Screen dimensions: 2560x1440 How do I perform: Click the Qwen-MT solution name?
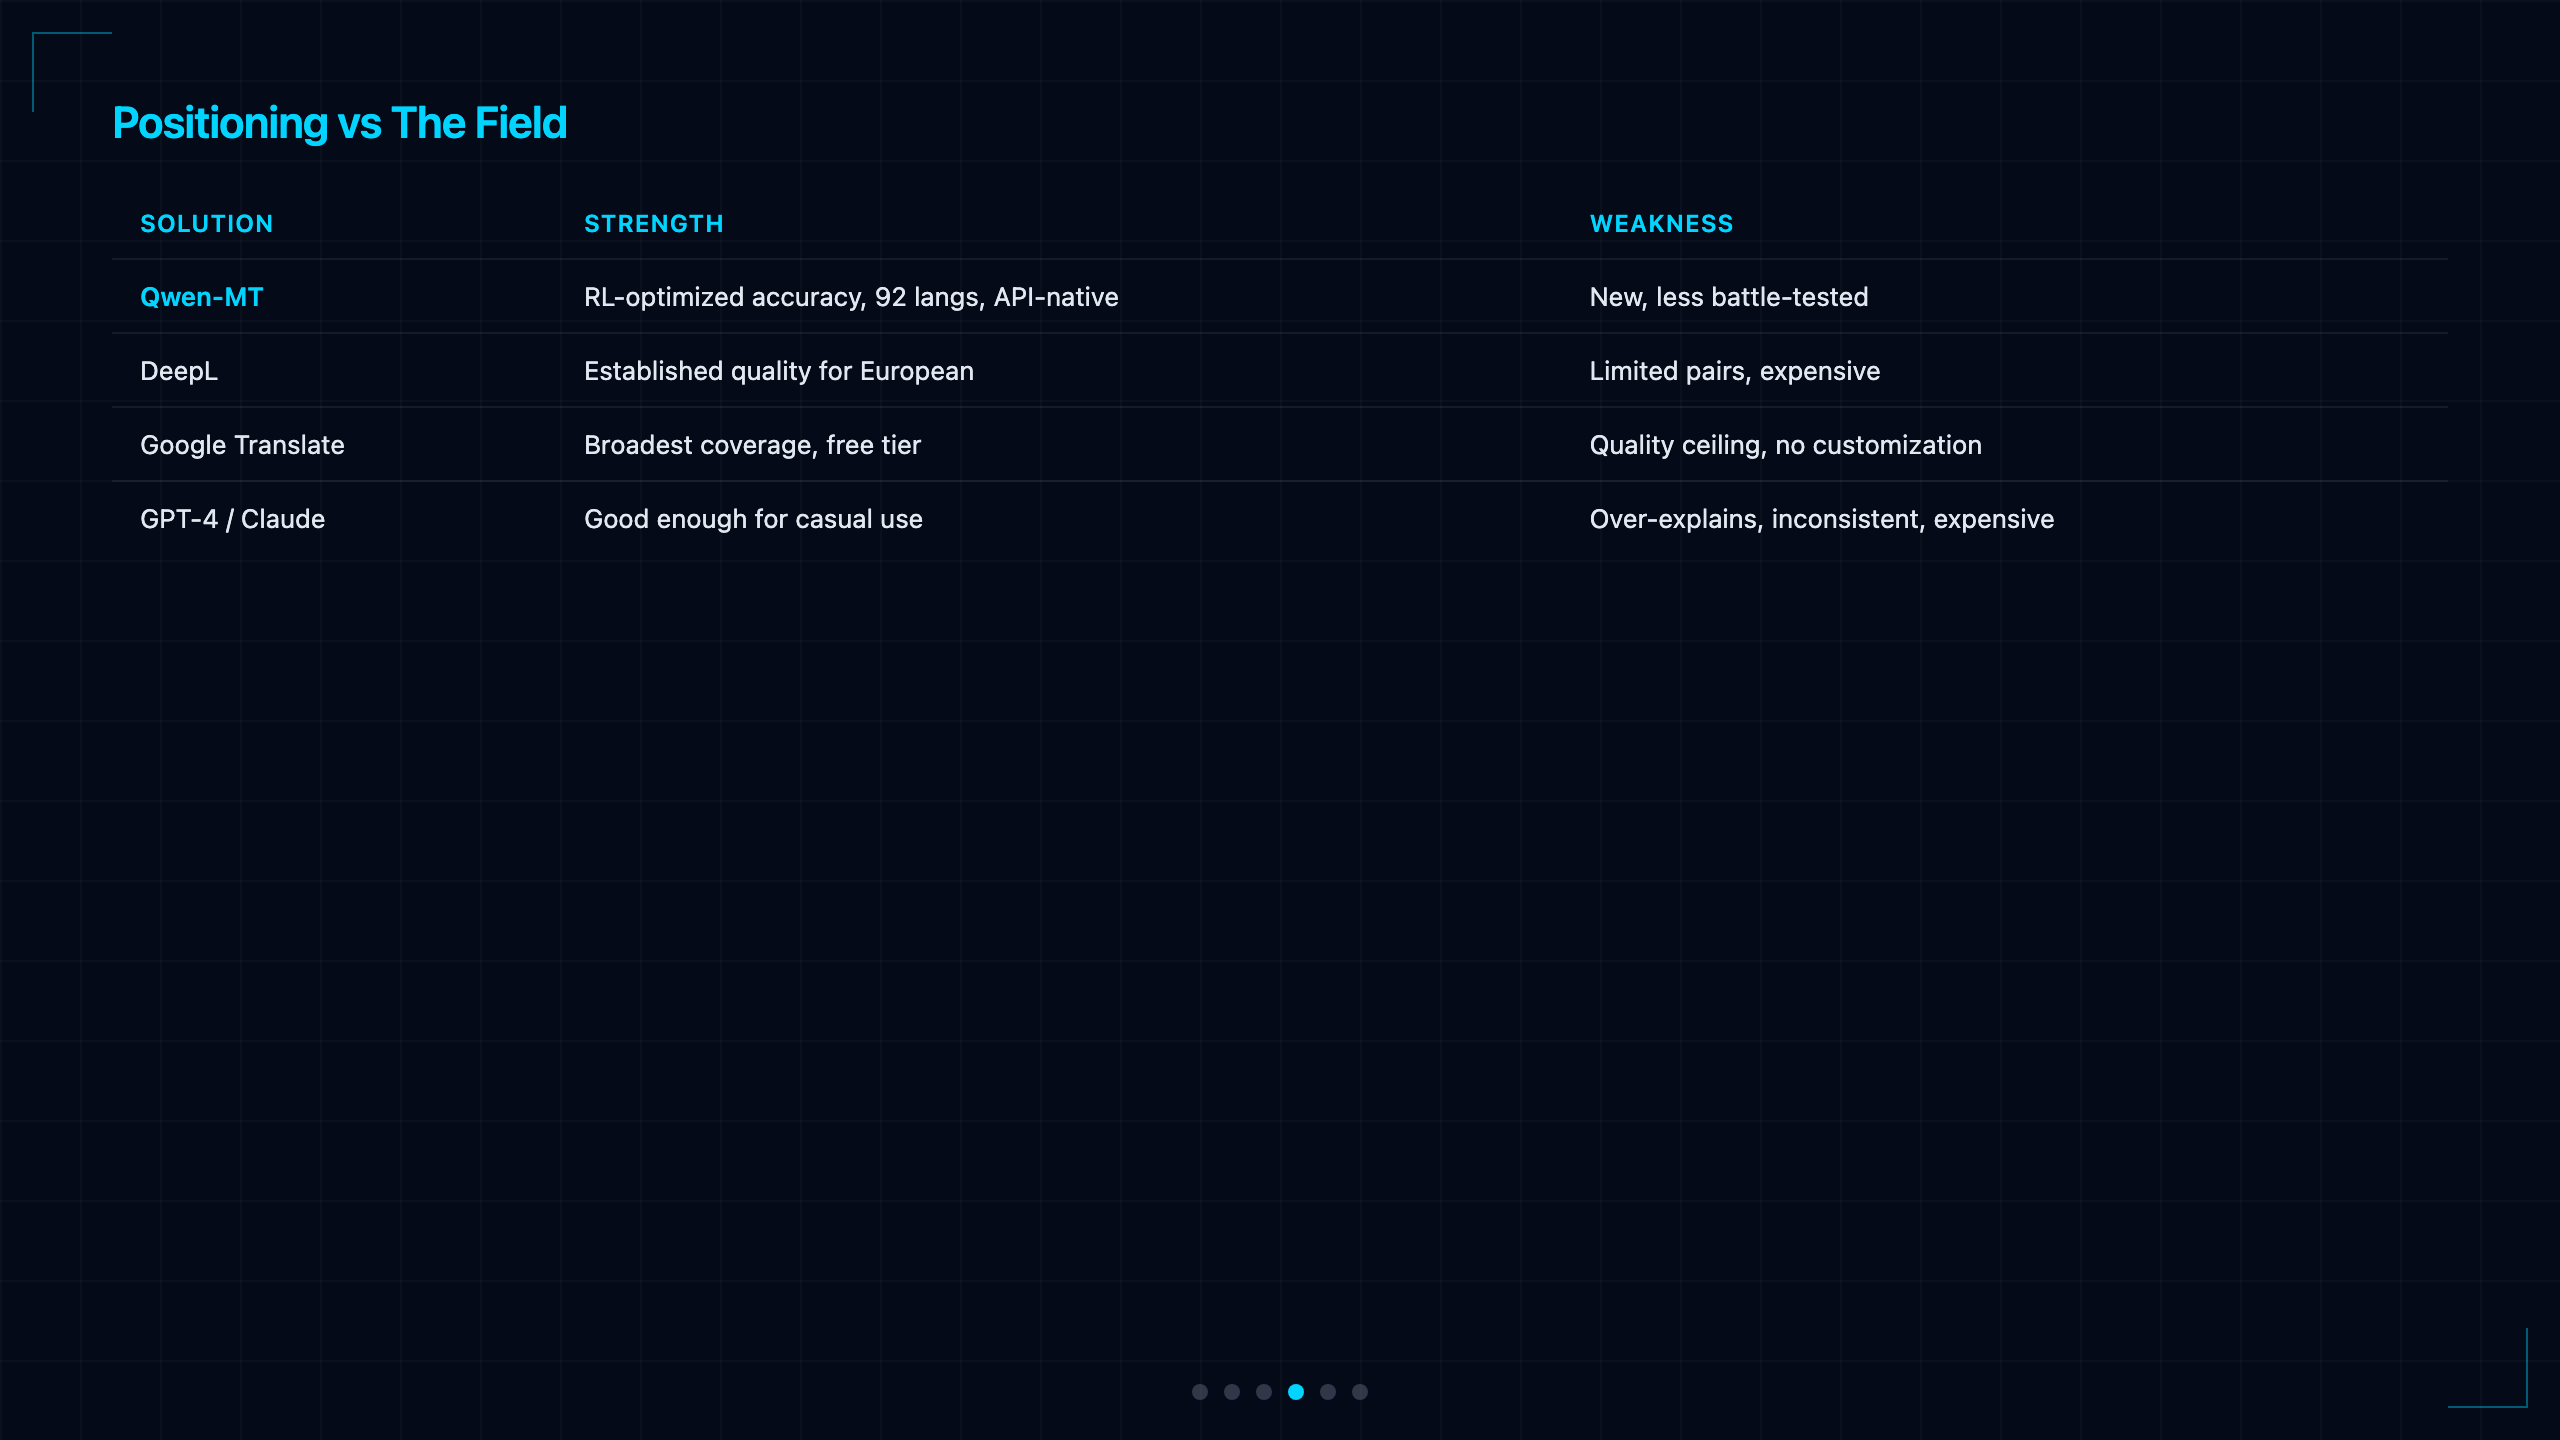coord(202,297)
